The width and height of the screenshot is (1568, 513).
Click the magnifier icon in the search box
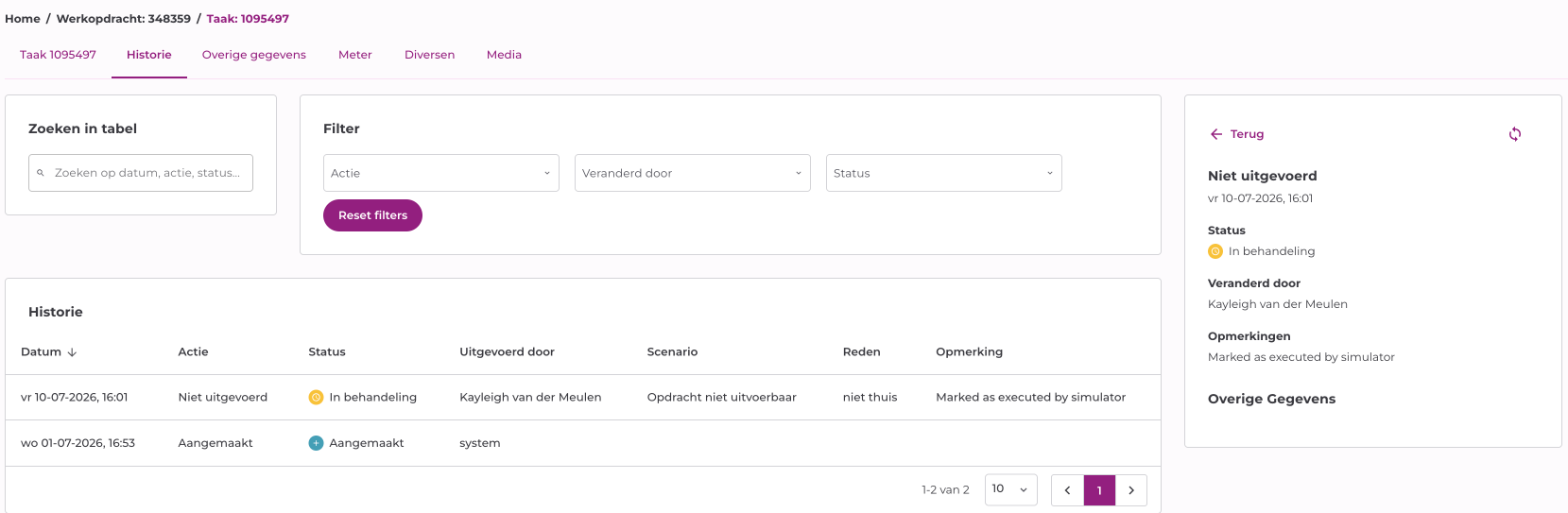(x=41, y=173)
